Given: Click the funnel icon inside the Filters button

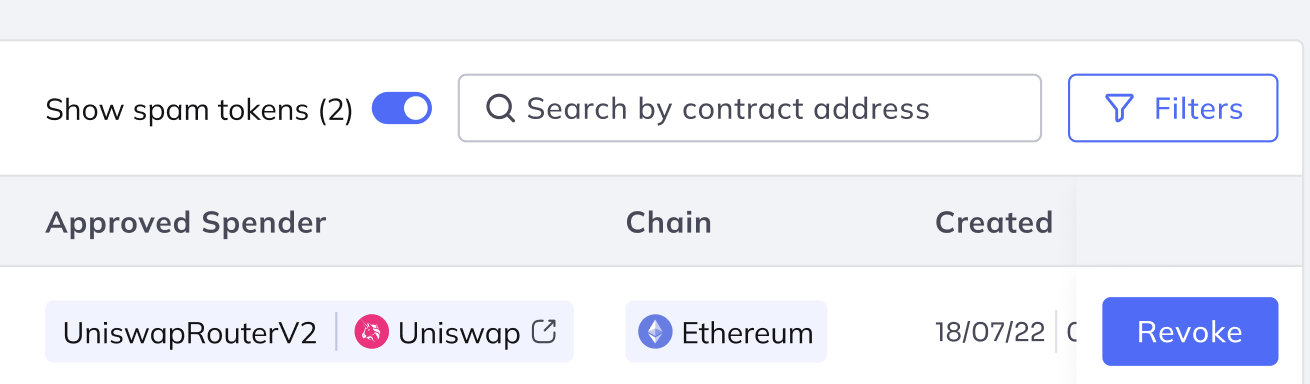Looking at the screenshot, I should pyautogui.click(x=1119, y=108).
